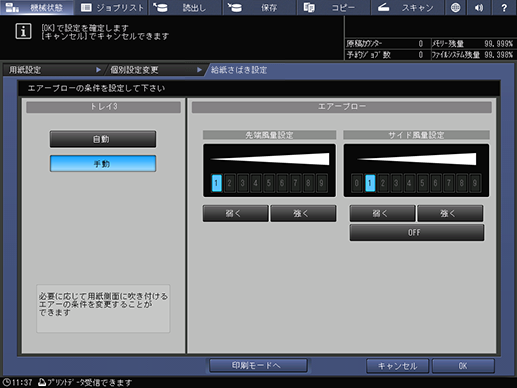Select 自動 automatic mode
The height and width of the screenshot is (388, 517).
point(103,139)
